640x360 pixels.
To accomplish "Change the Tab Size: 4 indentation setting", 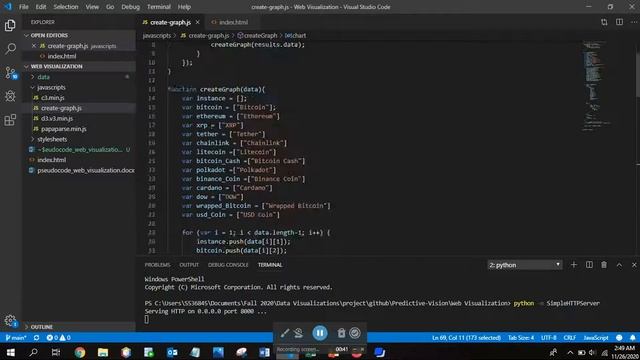I will (x=521, y=338).
